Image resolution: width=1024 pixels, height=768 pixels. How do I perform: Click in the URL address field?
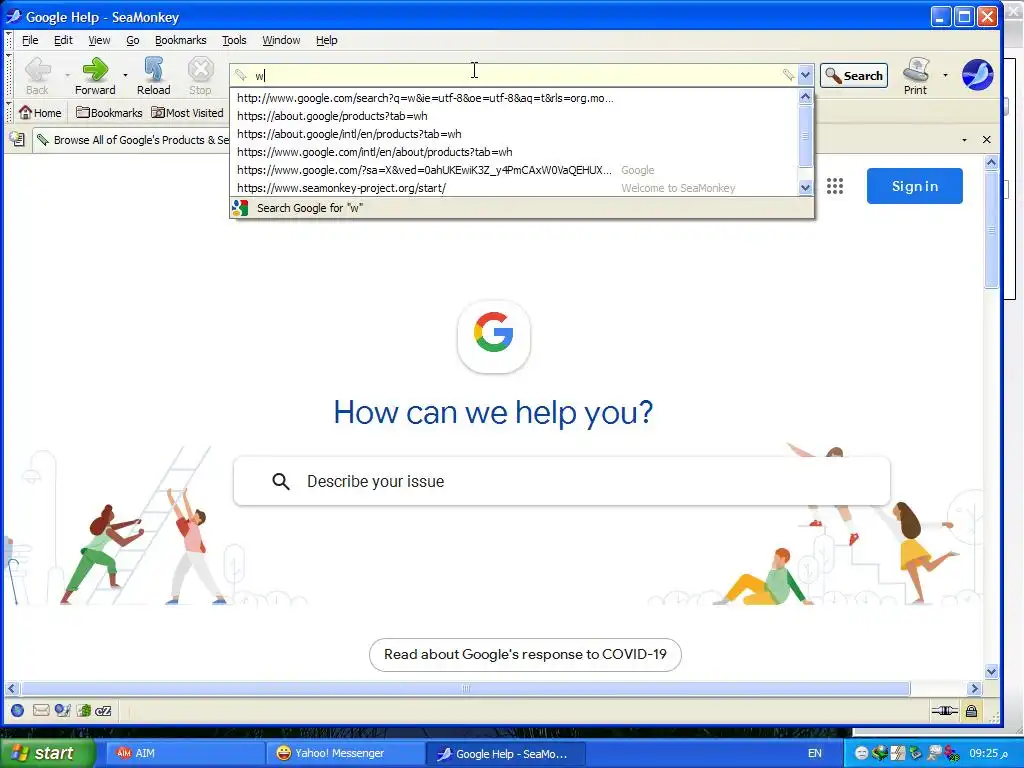[x=516, y=75]
